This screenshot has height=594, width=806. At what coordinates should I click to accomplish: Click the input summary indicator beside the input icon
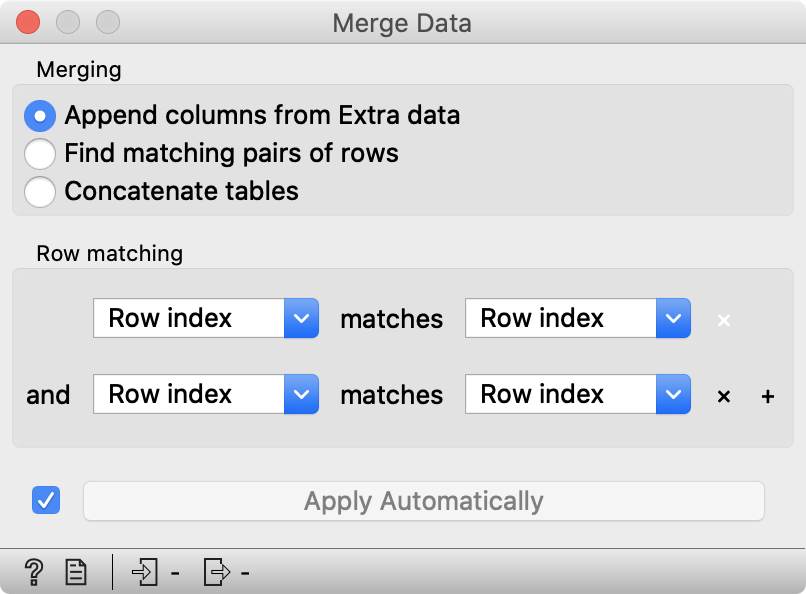175,574
